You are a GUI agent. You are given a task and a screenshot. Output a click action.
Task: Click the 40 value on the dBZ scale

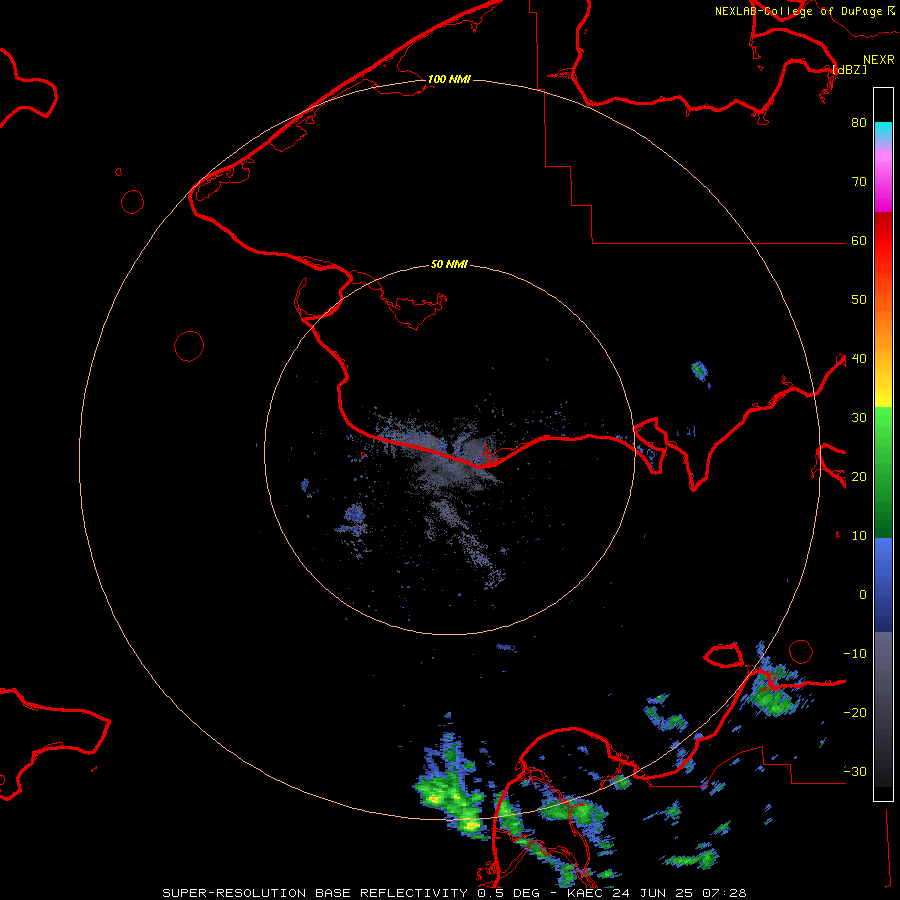pos(859,358)
